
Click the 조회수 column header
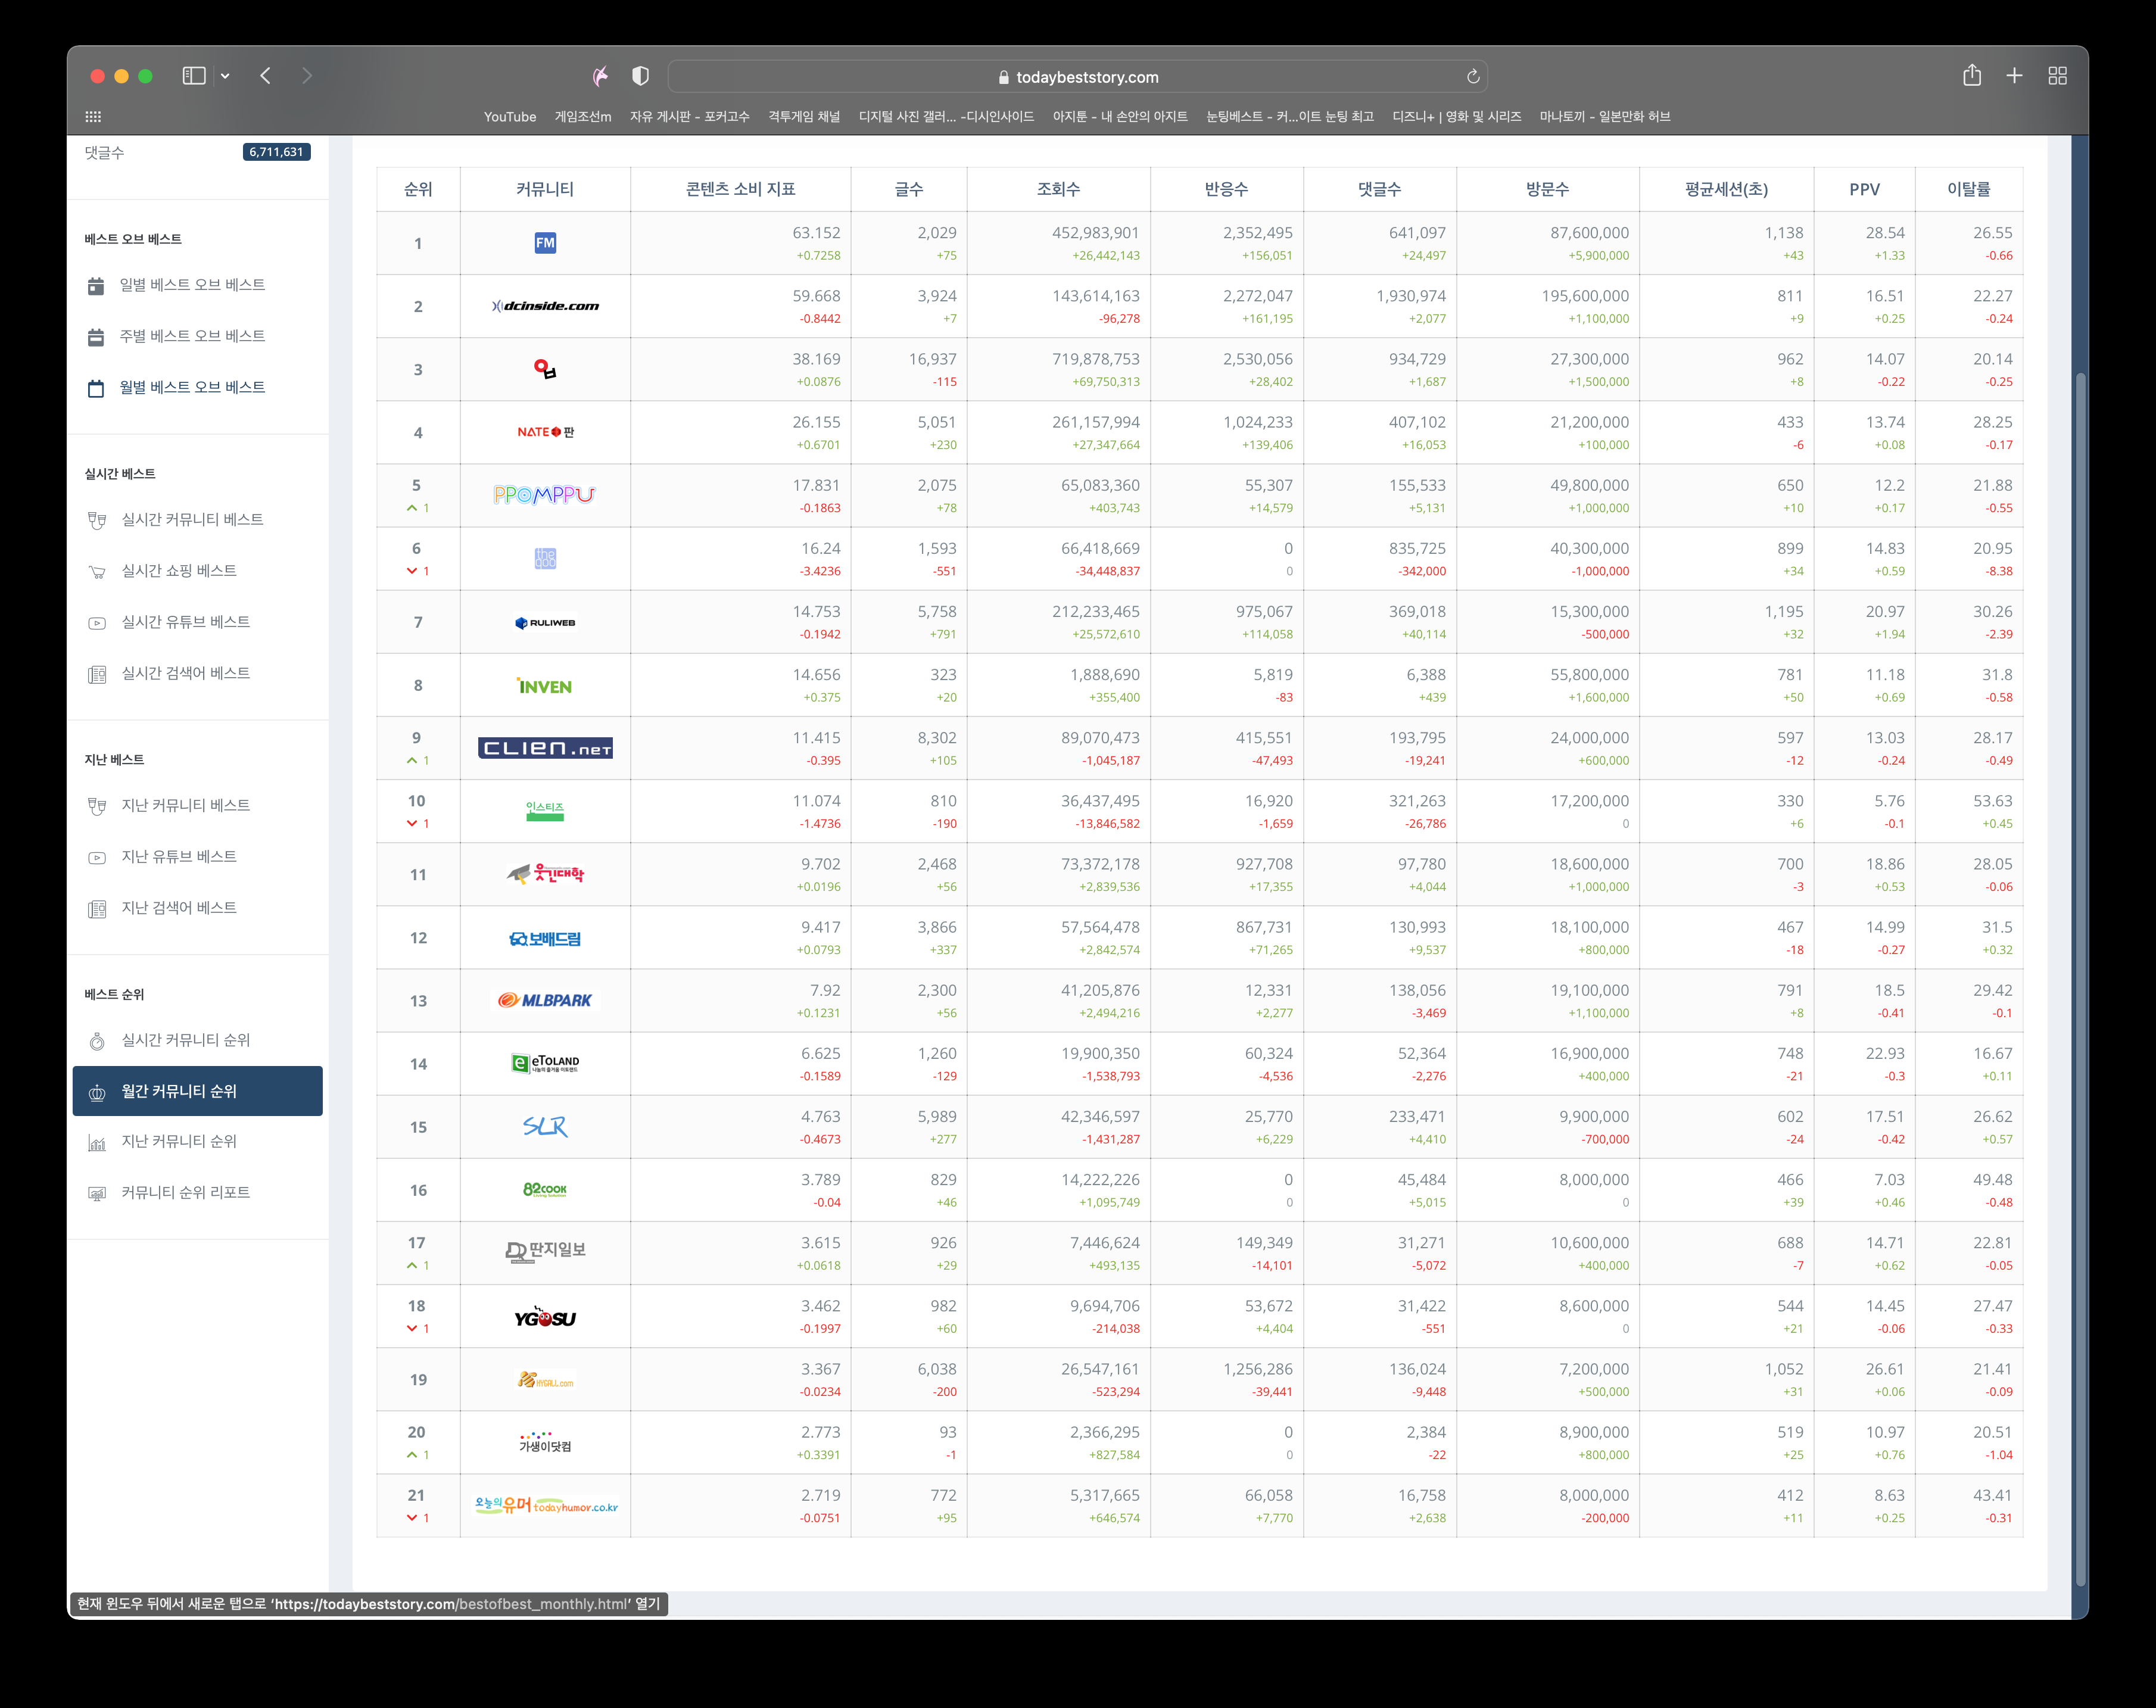1057,189
